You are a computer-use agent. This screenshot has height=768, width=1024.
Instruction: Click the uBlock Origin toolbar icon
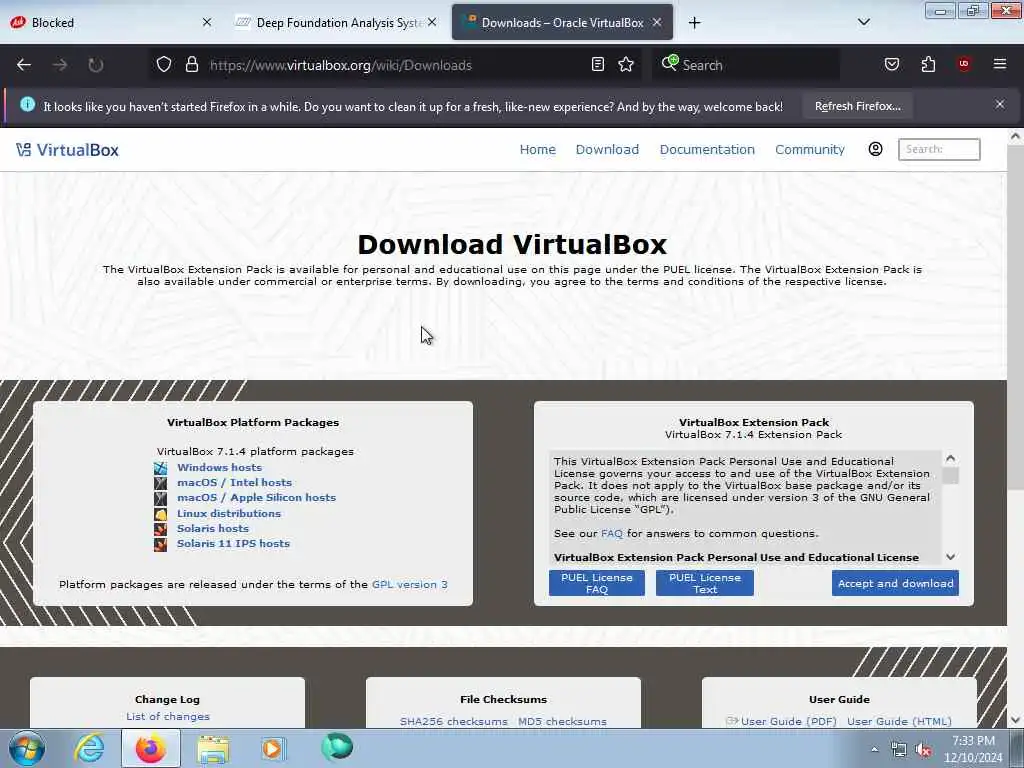[964, 64]
